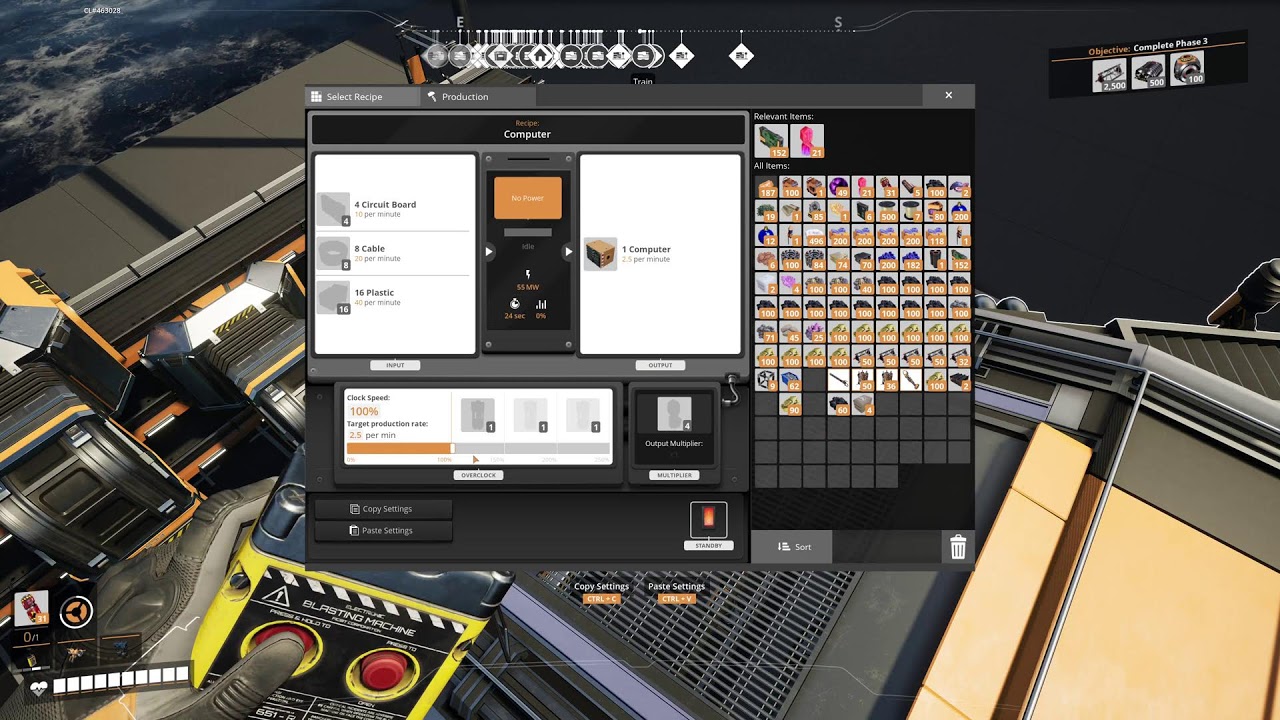This screenshot has height=720, width=1280.
Task: Select the inventory stack showing 45
Action: pos(791,332)
